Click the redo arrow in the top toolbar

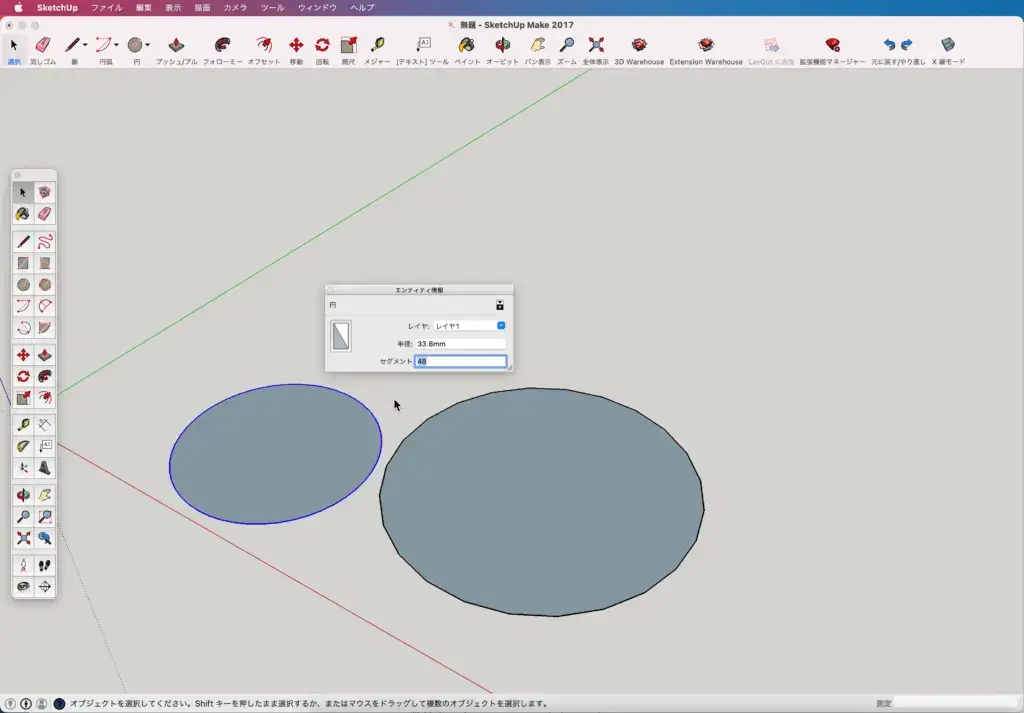[906, 44]
